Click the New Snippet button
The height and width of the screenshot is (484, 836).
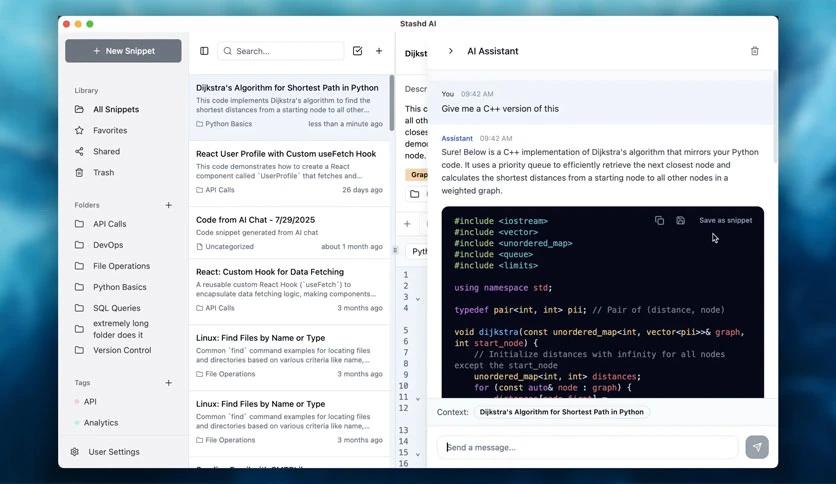(x=123, y=51)
